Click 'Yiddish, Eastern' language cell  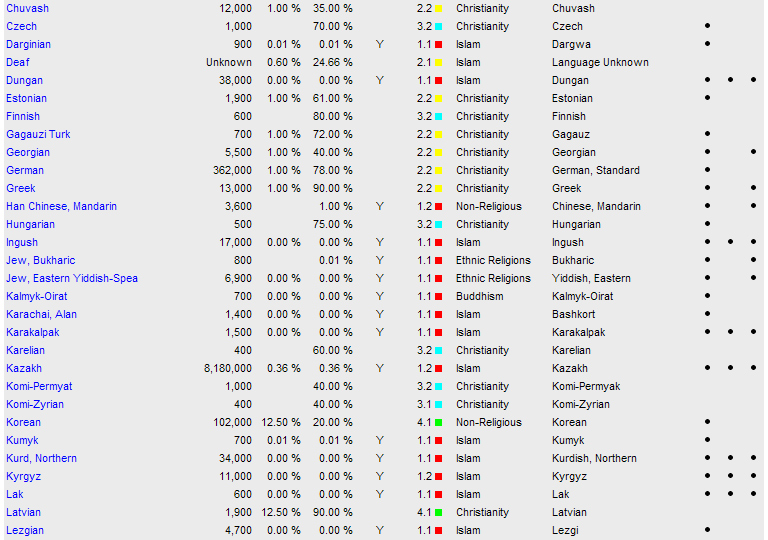click(x=592, y=278)
